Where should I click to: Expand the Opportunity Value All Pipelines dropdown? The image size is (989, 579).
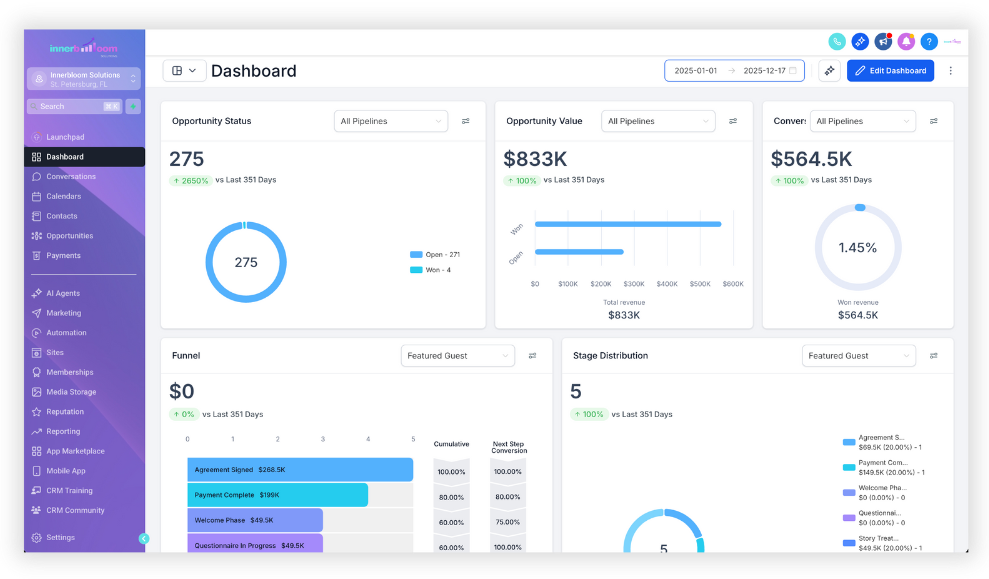click(x=658, y=121)
